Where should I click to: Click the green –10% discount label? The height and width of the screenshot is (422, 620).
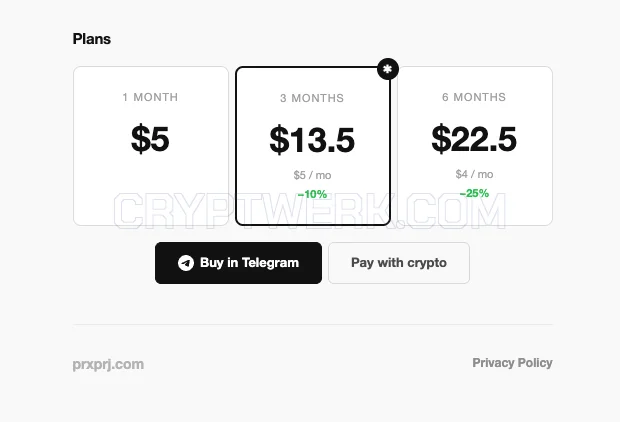coord(312,194)
